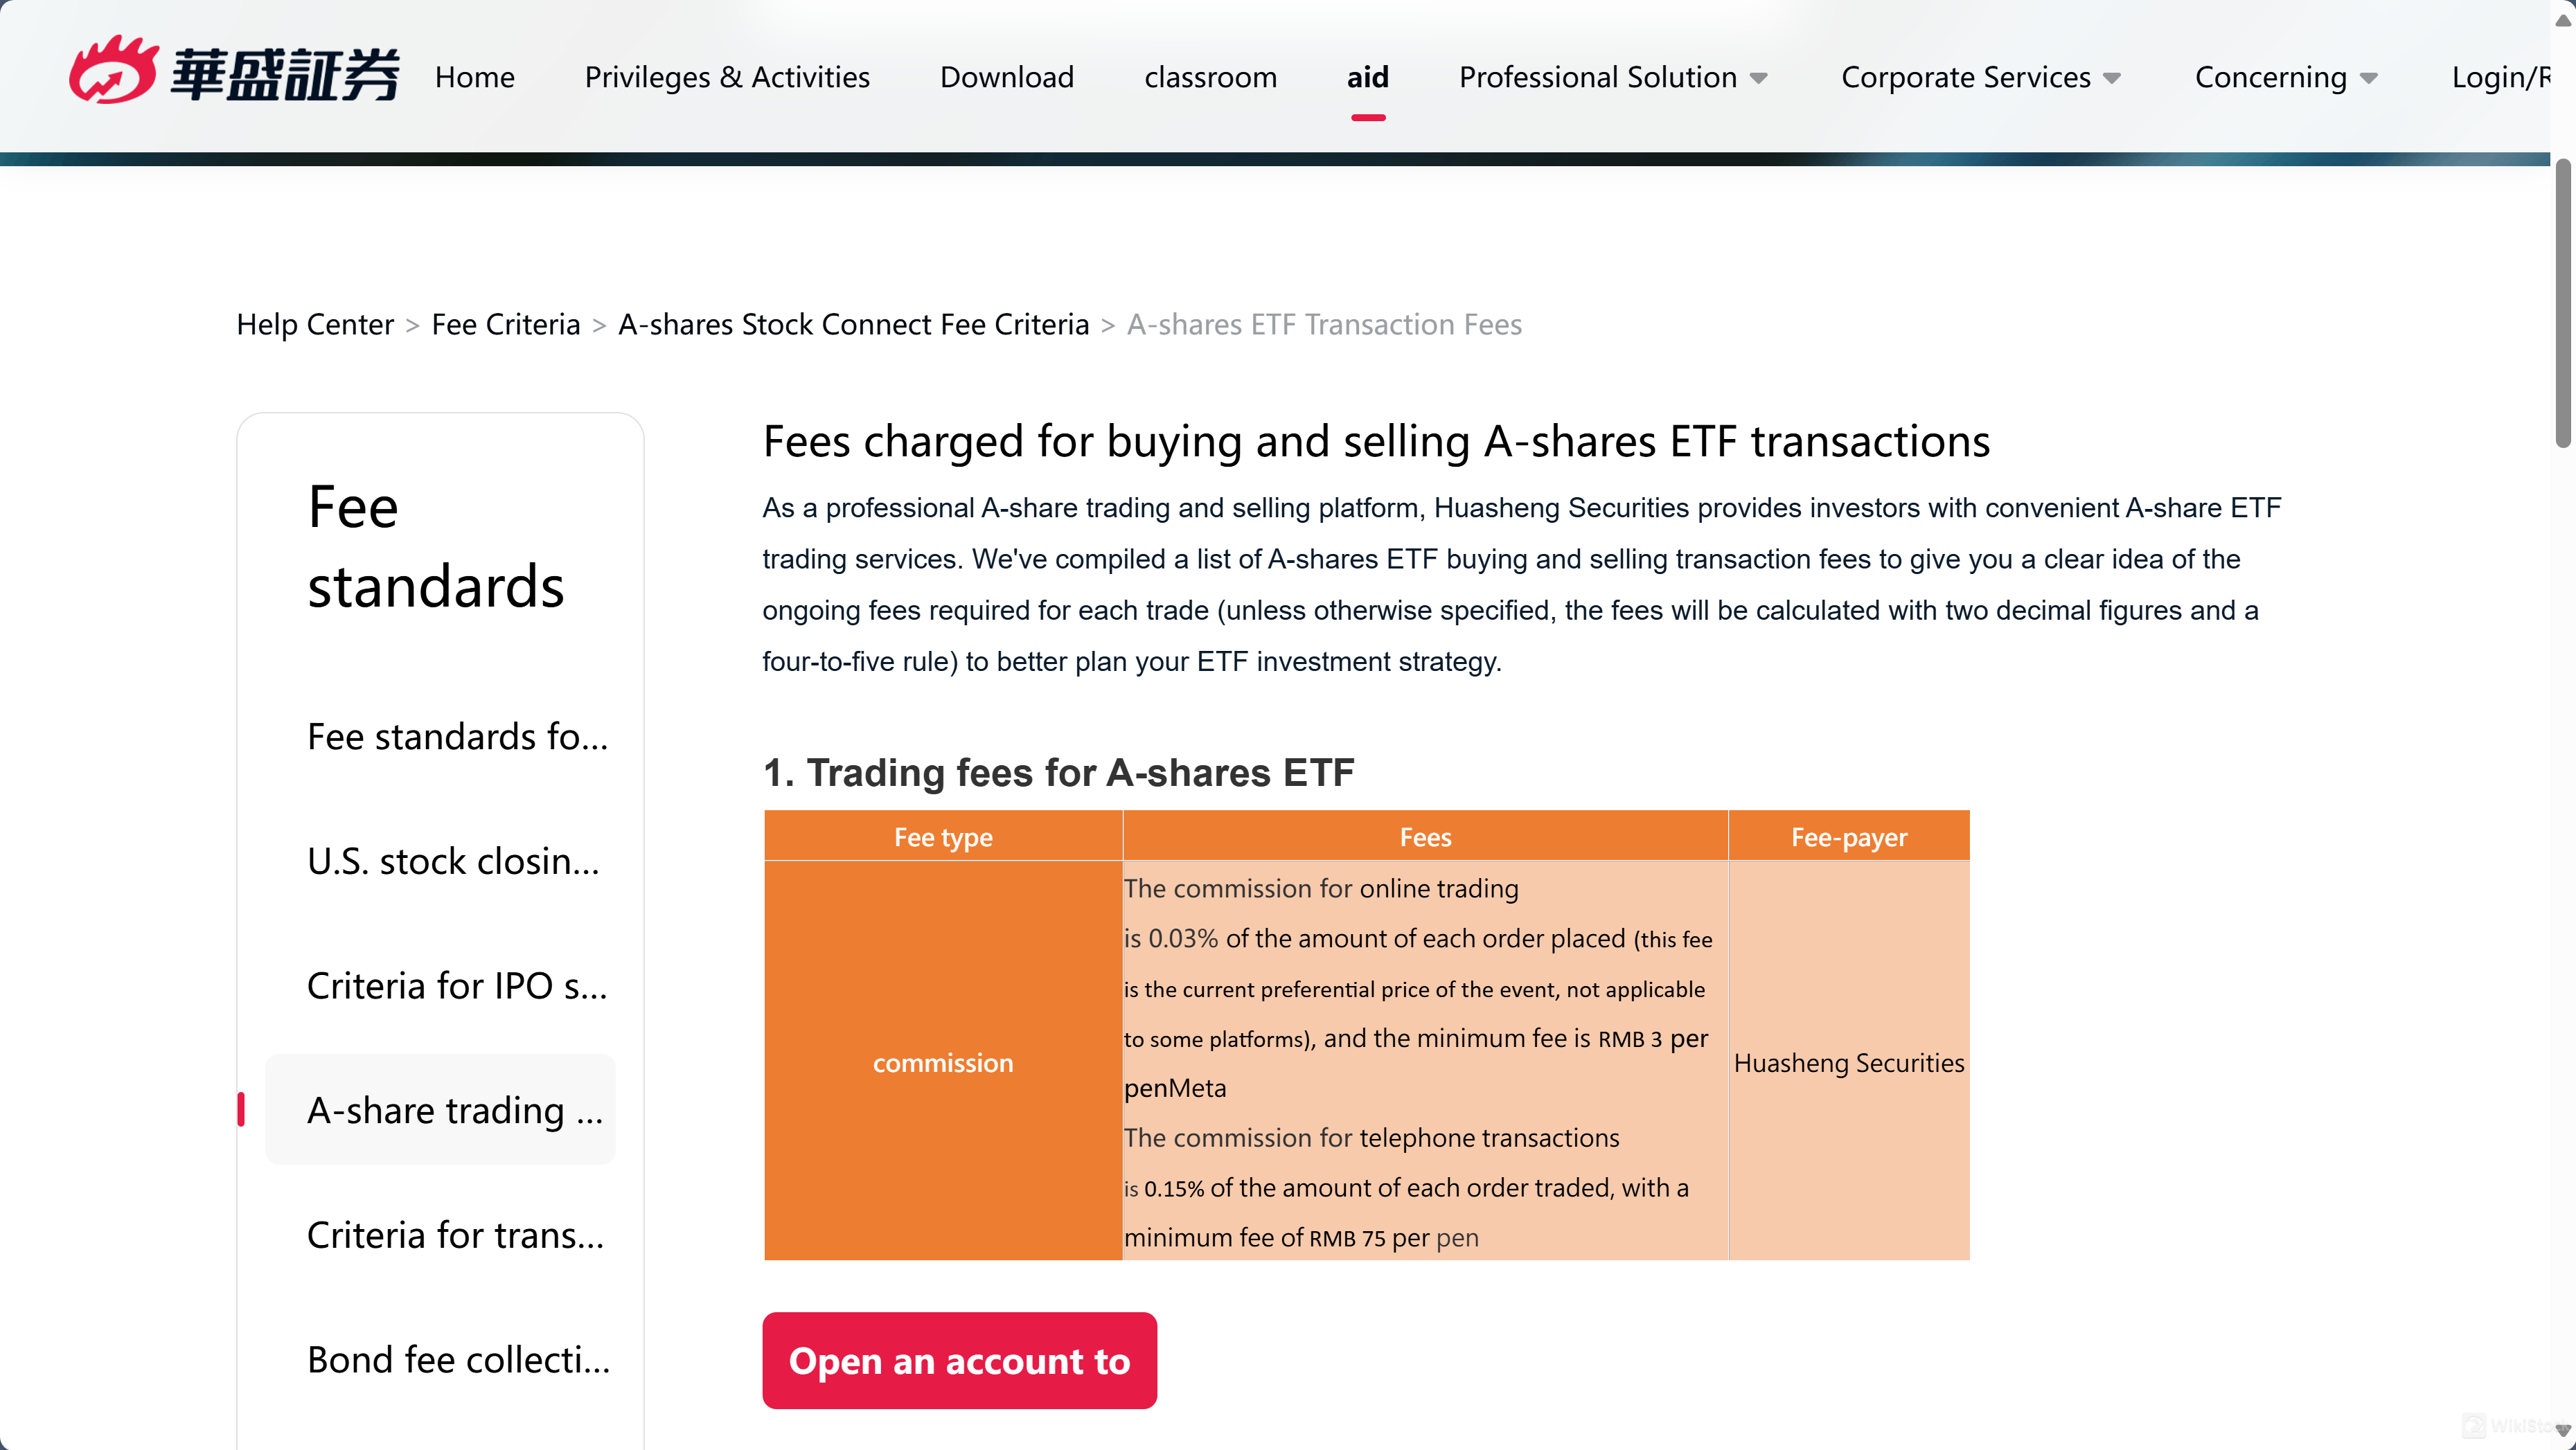Open Fee Criteria breadcrumb link
The height and width of the screenshot is (1450, 2576).
506,324
